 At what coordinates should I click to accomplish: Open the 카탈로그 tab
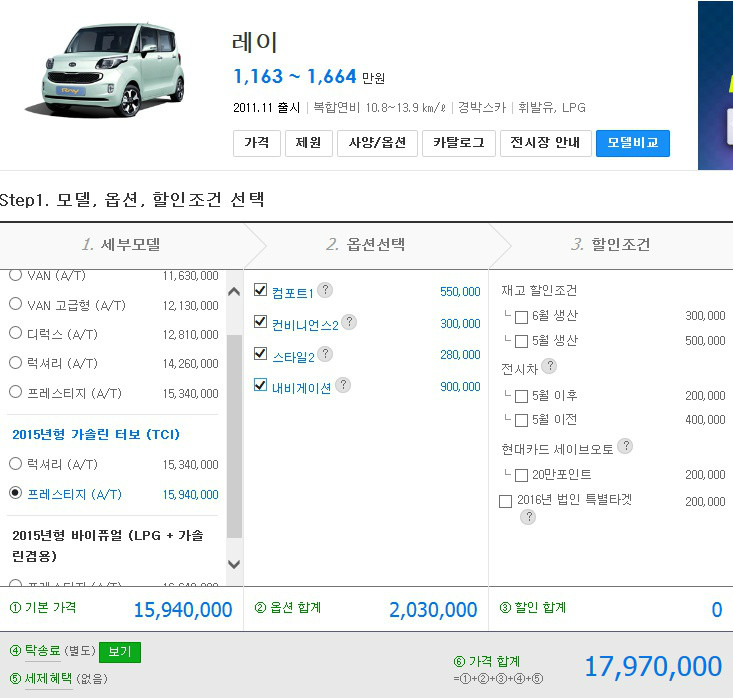click(459, 143)
